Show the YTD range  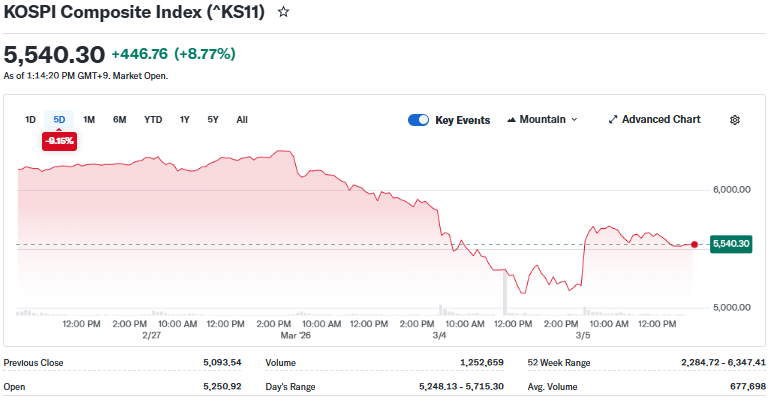coord(153,120)
